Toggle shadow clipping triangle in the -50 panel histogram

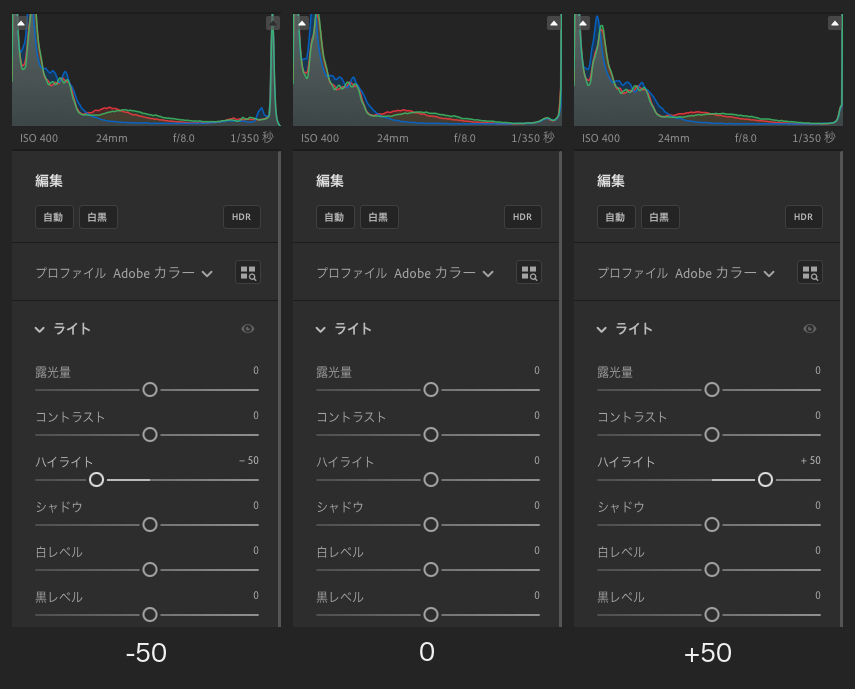[x=21, y=23]
